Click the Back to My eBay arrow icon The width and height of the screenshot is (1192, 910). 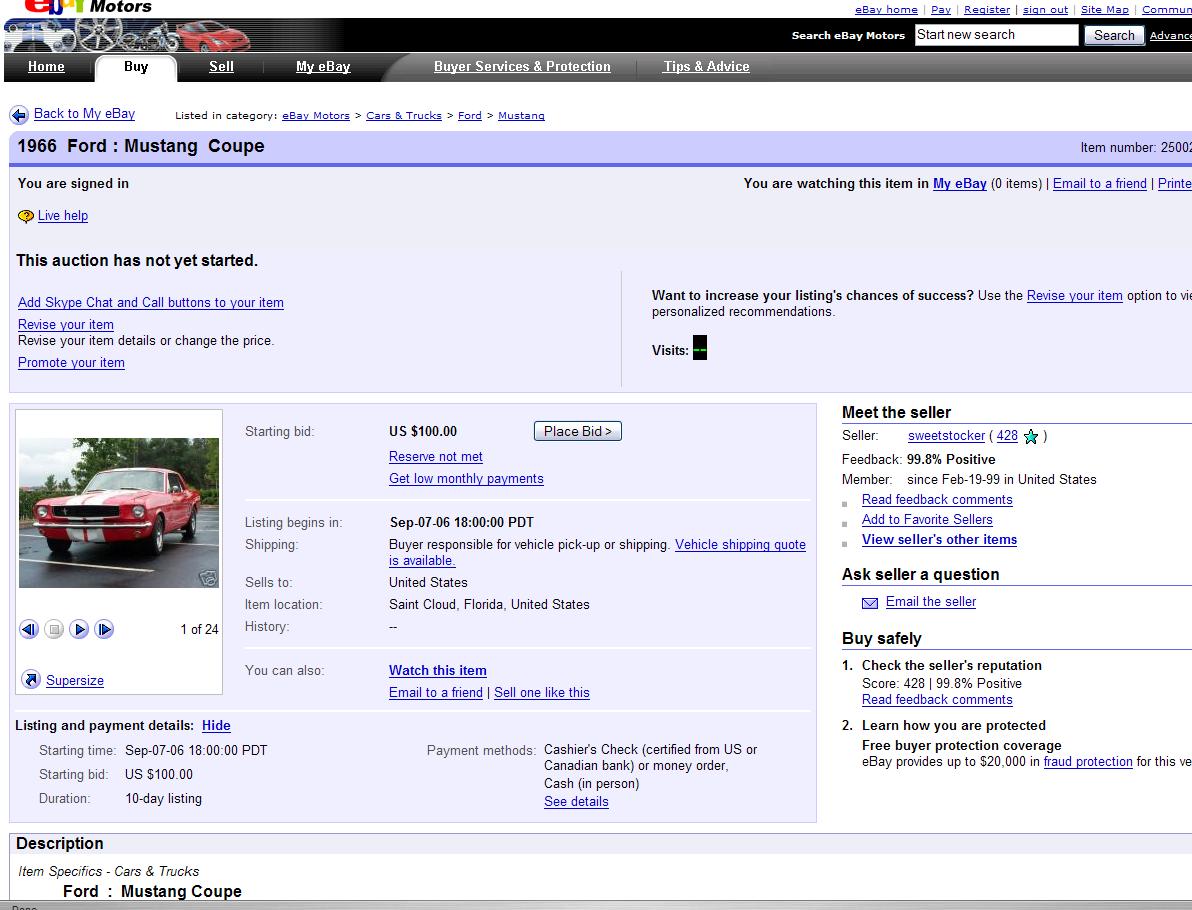19,115
